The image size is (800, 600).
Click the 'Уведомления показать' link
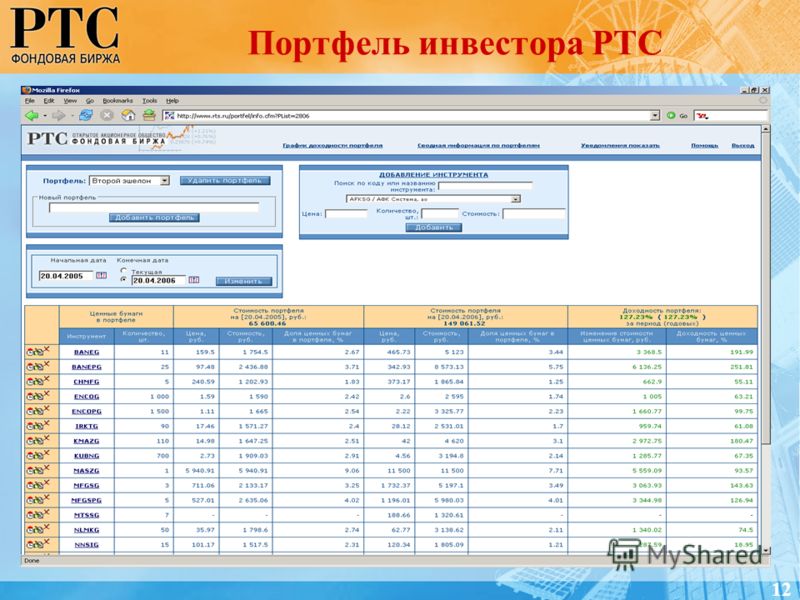[620, 145]
